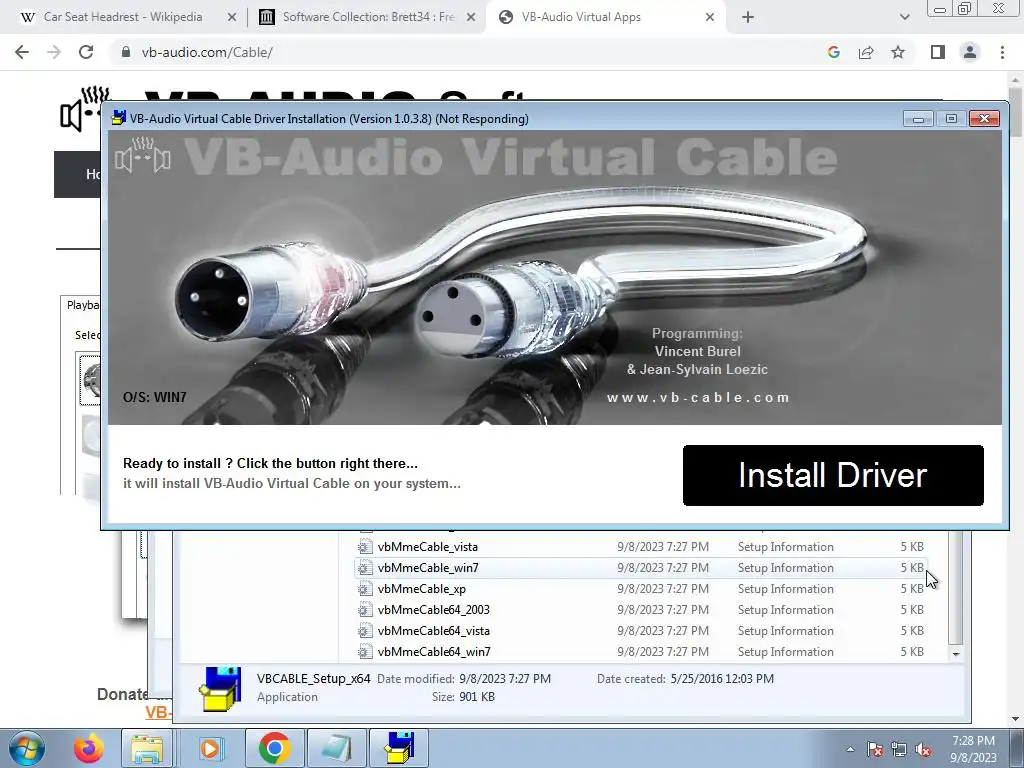This screenshot has width=1024, height=768.
Task: Open the Windows Start menu
Action: pyautogui.click(x=27, y=748)
